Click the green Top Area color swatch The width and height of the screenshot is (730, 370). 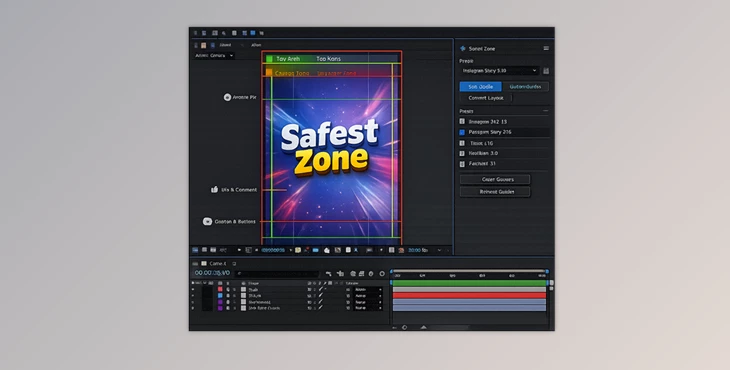269,59
